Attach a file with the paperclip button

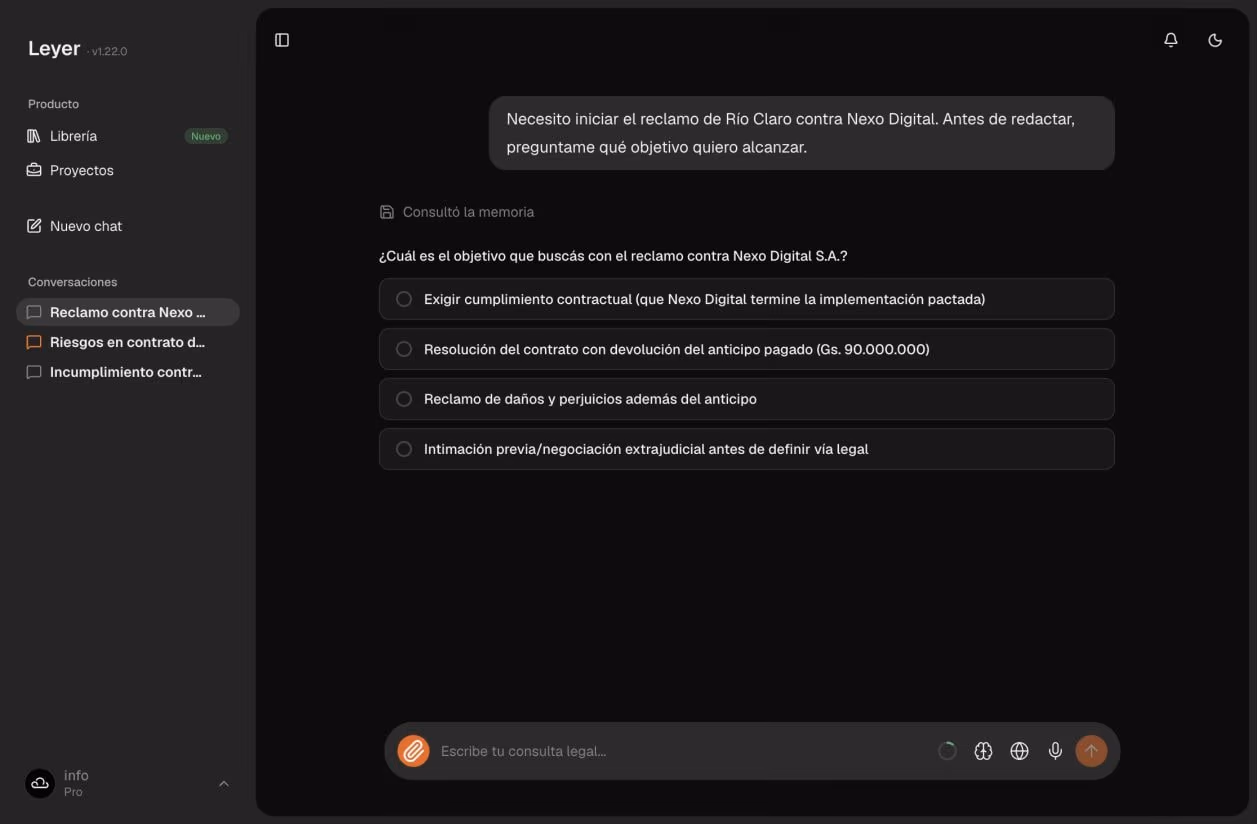413,751
